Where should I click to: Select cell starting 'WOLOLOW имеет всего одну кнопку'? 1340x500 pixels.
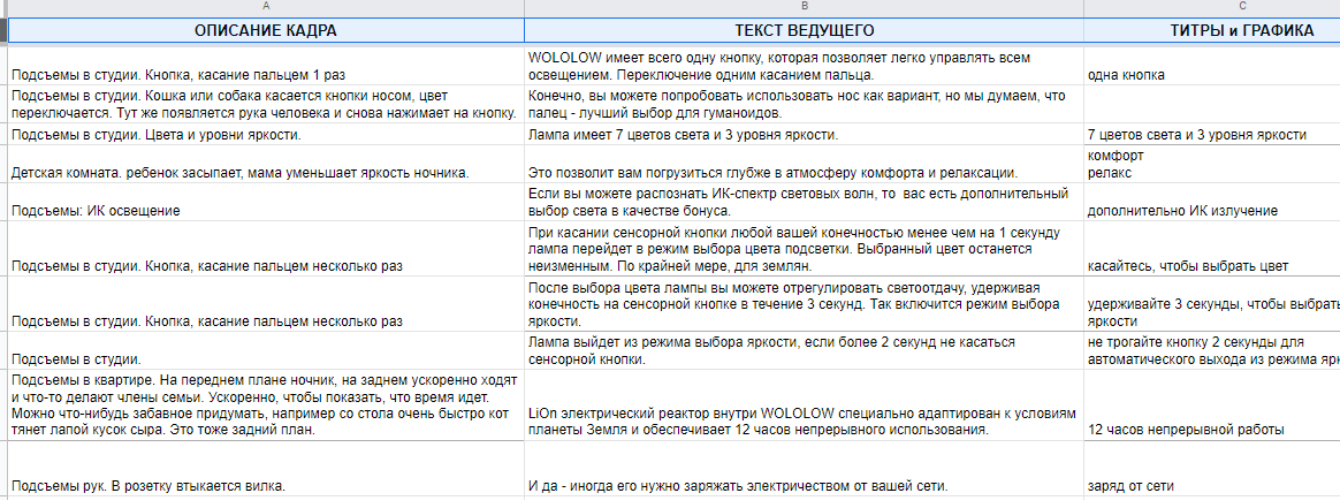click(804, 66)
